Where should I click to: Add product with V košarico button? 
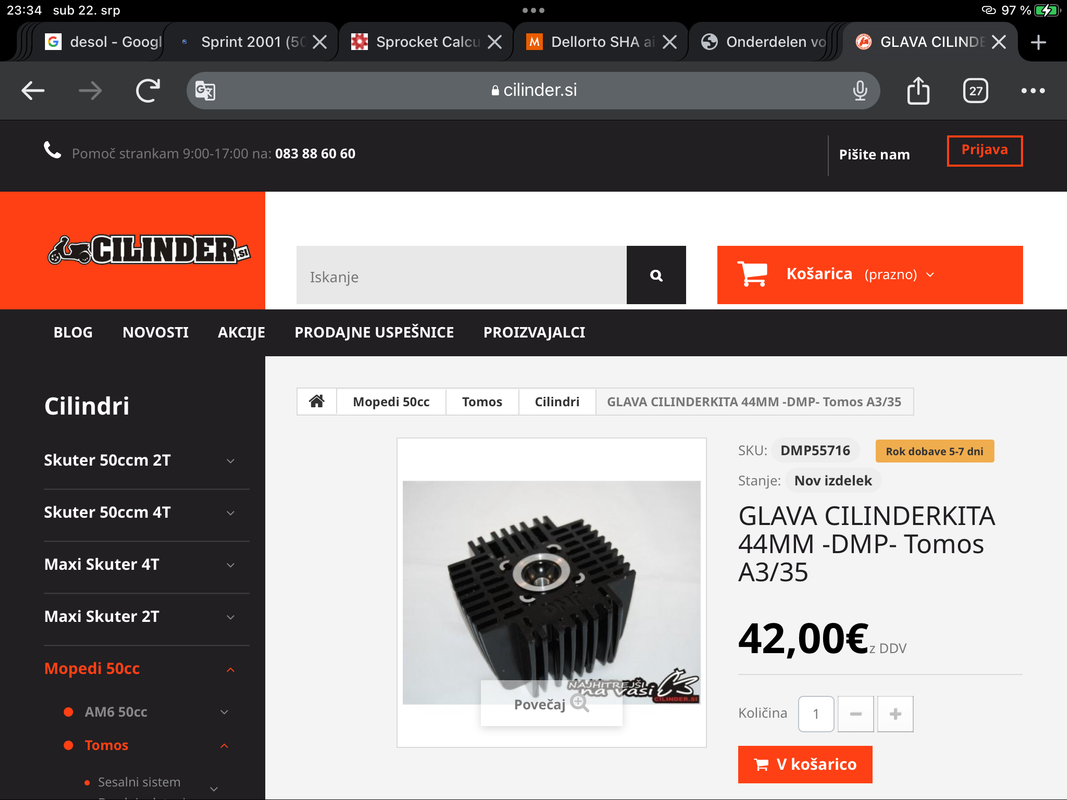click(x=805, y=765)
